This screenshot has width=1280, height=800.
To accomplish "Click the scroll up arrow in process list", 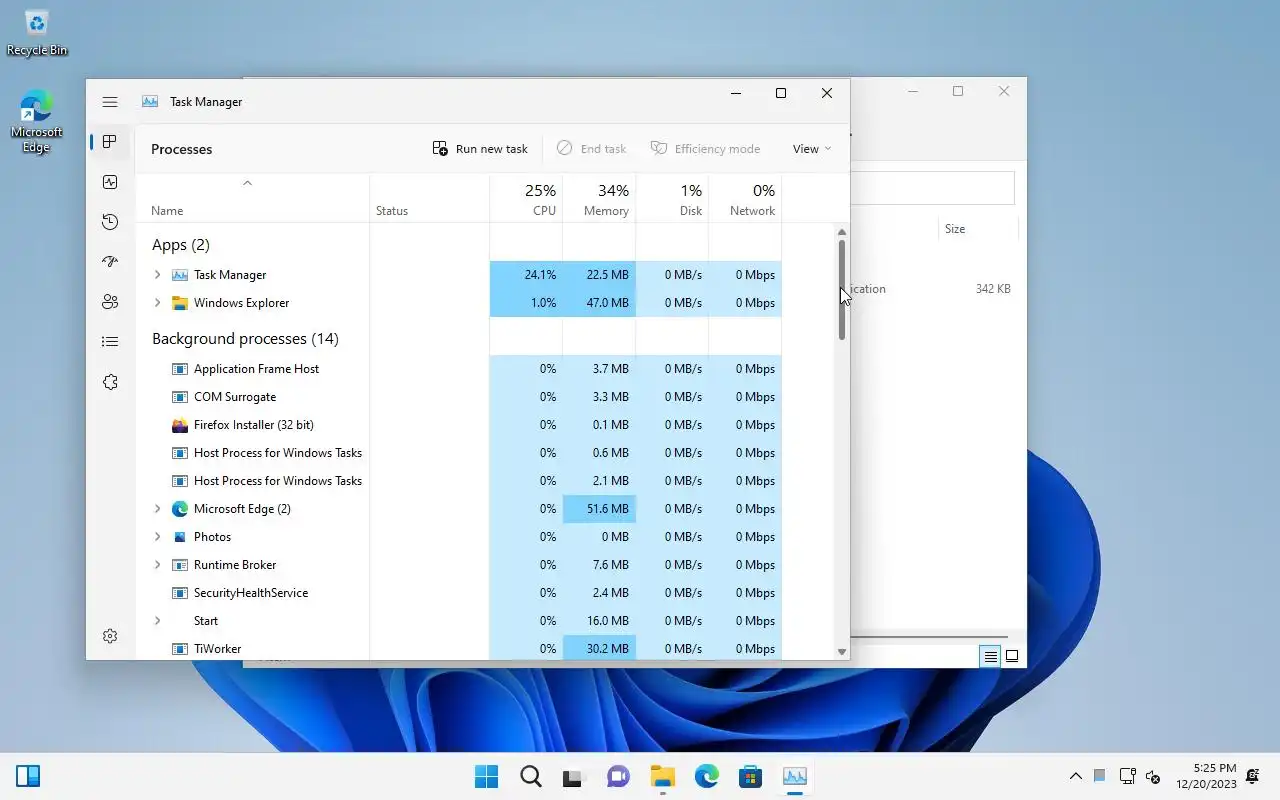I will [842, 232].
